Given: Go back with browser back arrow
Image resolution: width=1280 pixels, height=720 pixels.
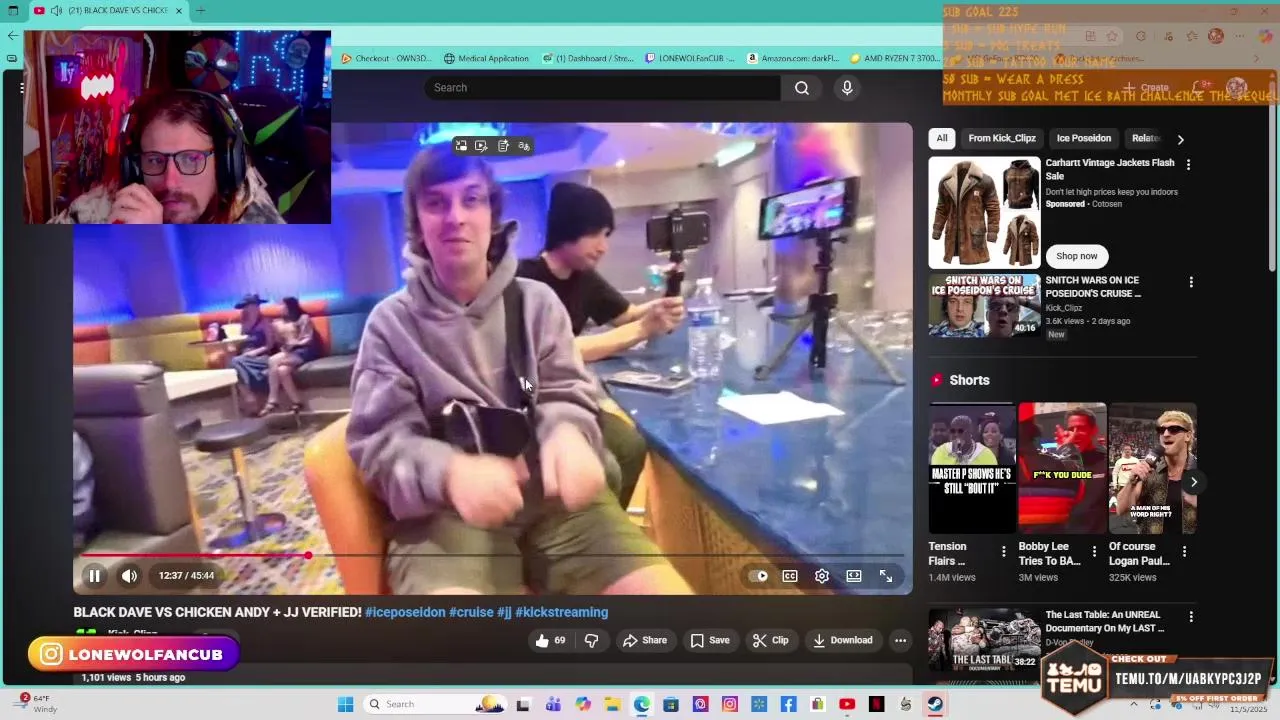Looking at the screenshot, I should coord(12,36).
